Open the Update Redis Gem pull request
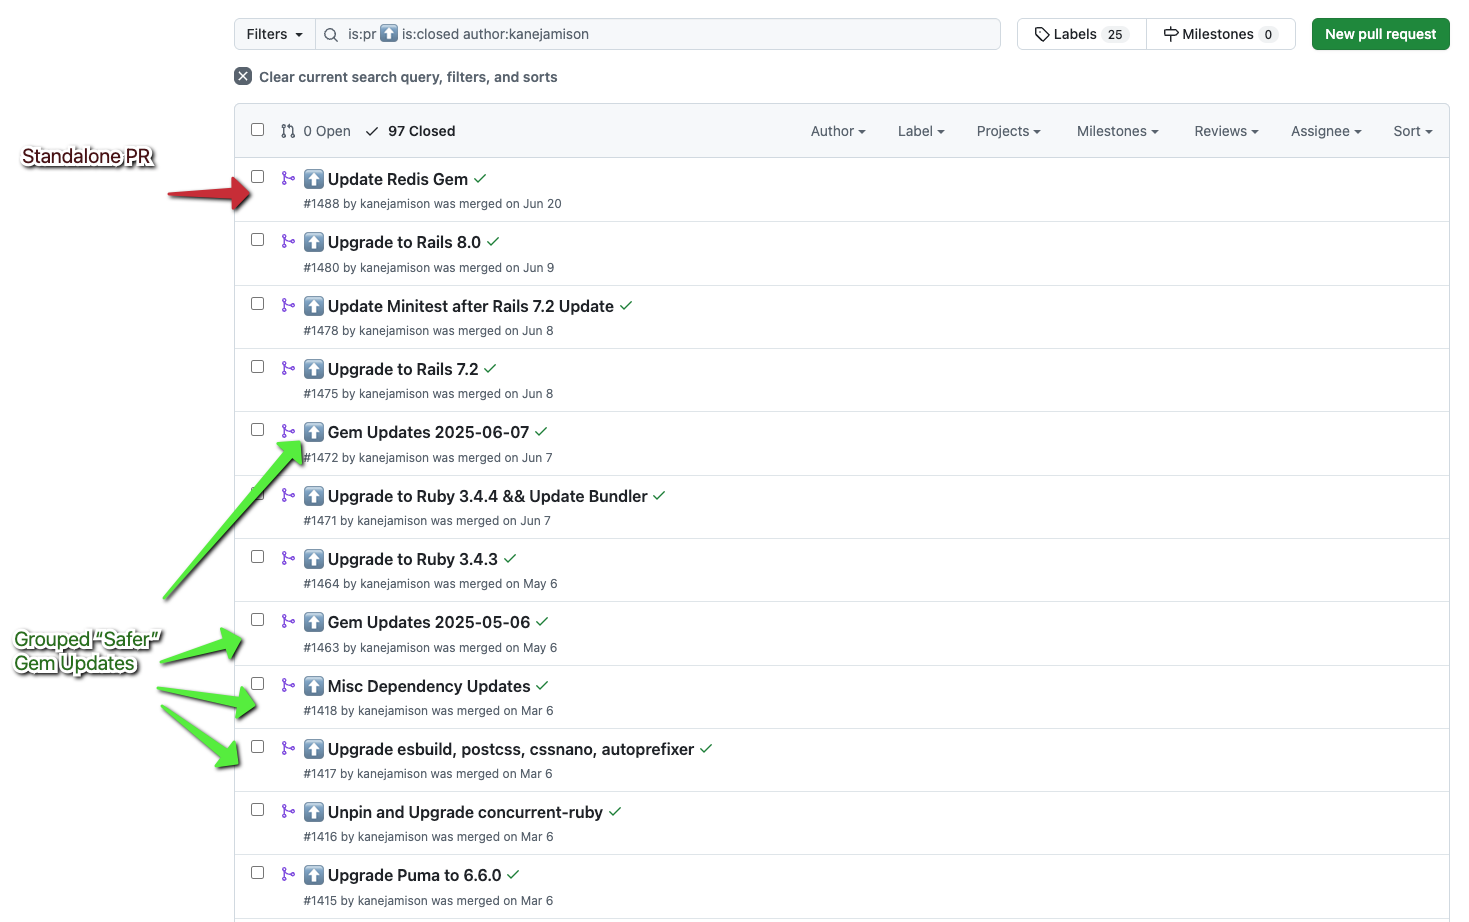The width and height of the screenshot is (1469, 922). click(398, 179)
